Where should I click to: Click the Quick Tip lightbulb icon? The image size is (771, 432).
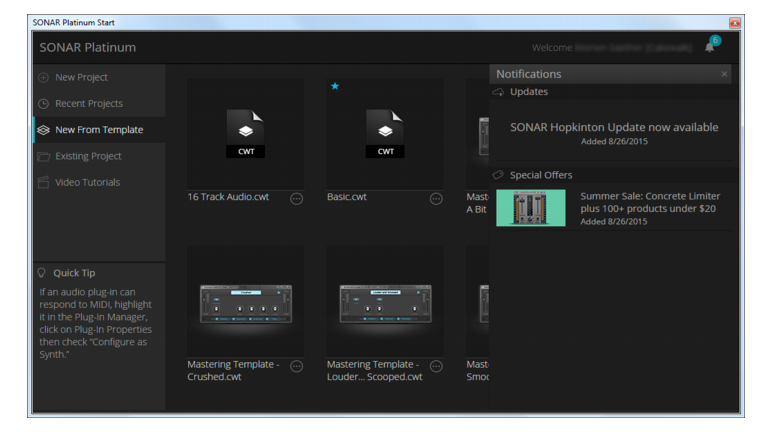42,273
